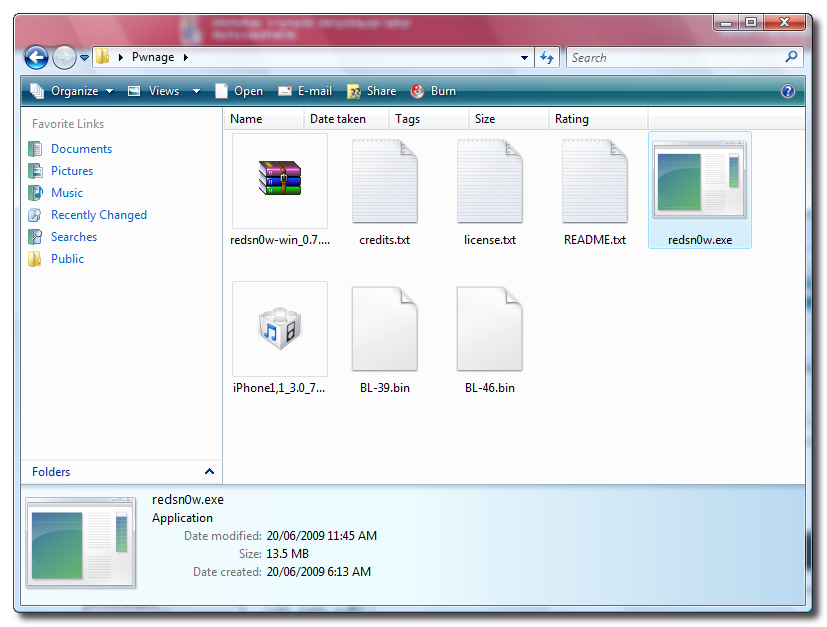
Task: Open Recently Changed in Favorite Links
Action: [99, 215]
